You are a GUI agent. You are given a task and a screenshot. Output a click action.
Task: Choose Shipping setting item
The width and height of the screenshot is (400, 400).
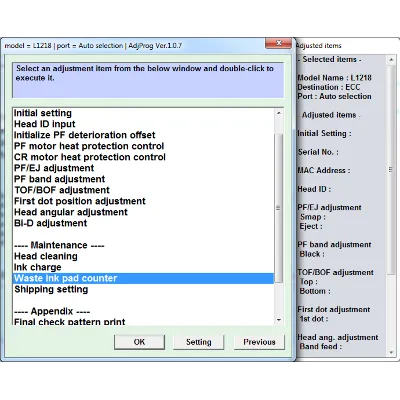pos(143,289)
